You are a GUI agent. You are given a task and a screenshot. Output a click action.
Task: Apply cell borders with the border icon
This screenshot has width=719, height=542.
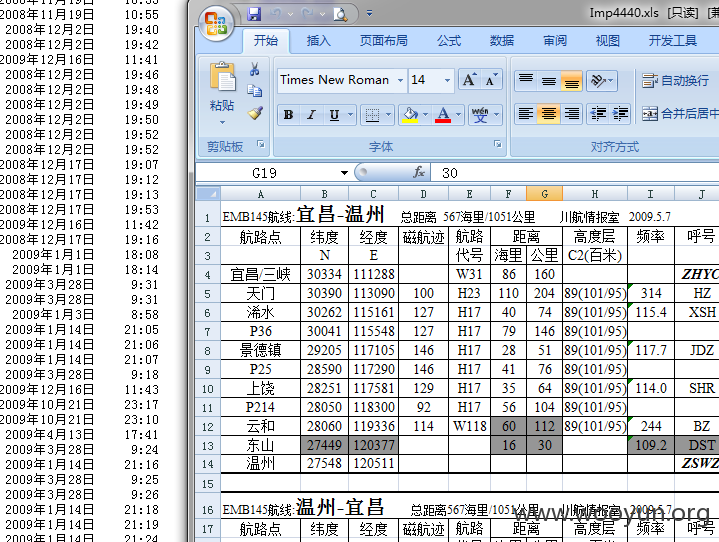[x=372, y=115]
